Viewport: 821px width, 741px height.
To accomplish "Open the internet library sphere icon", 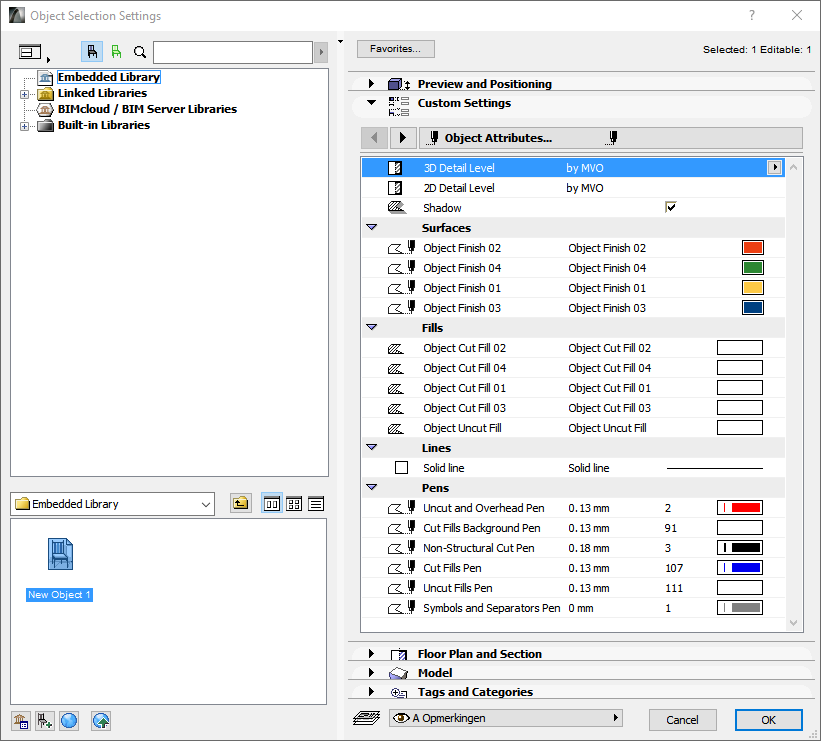I will tap(69, 720).
